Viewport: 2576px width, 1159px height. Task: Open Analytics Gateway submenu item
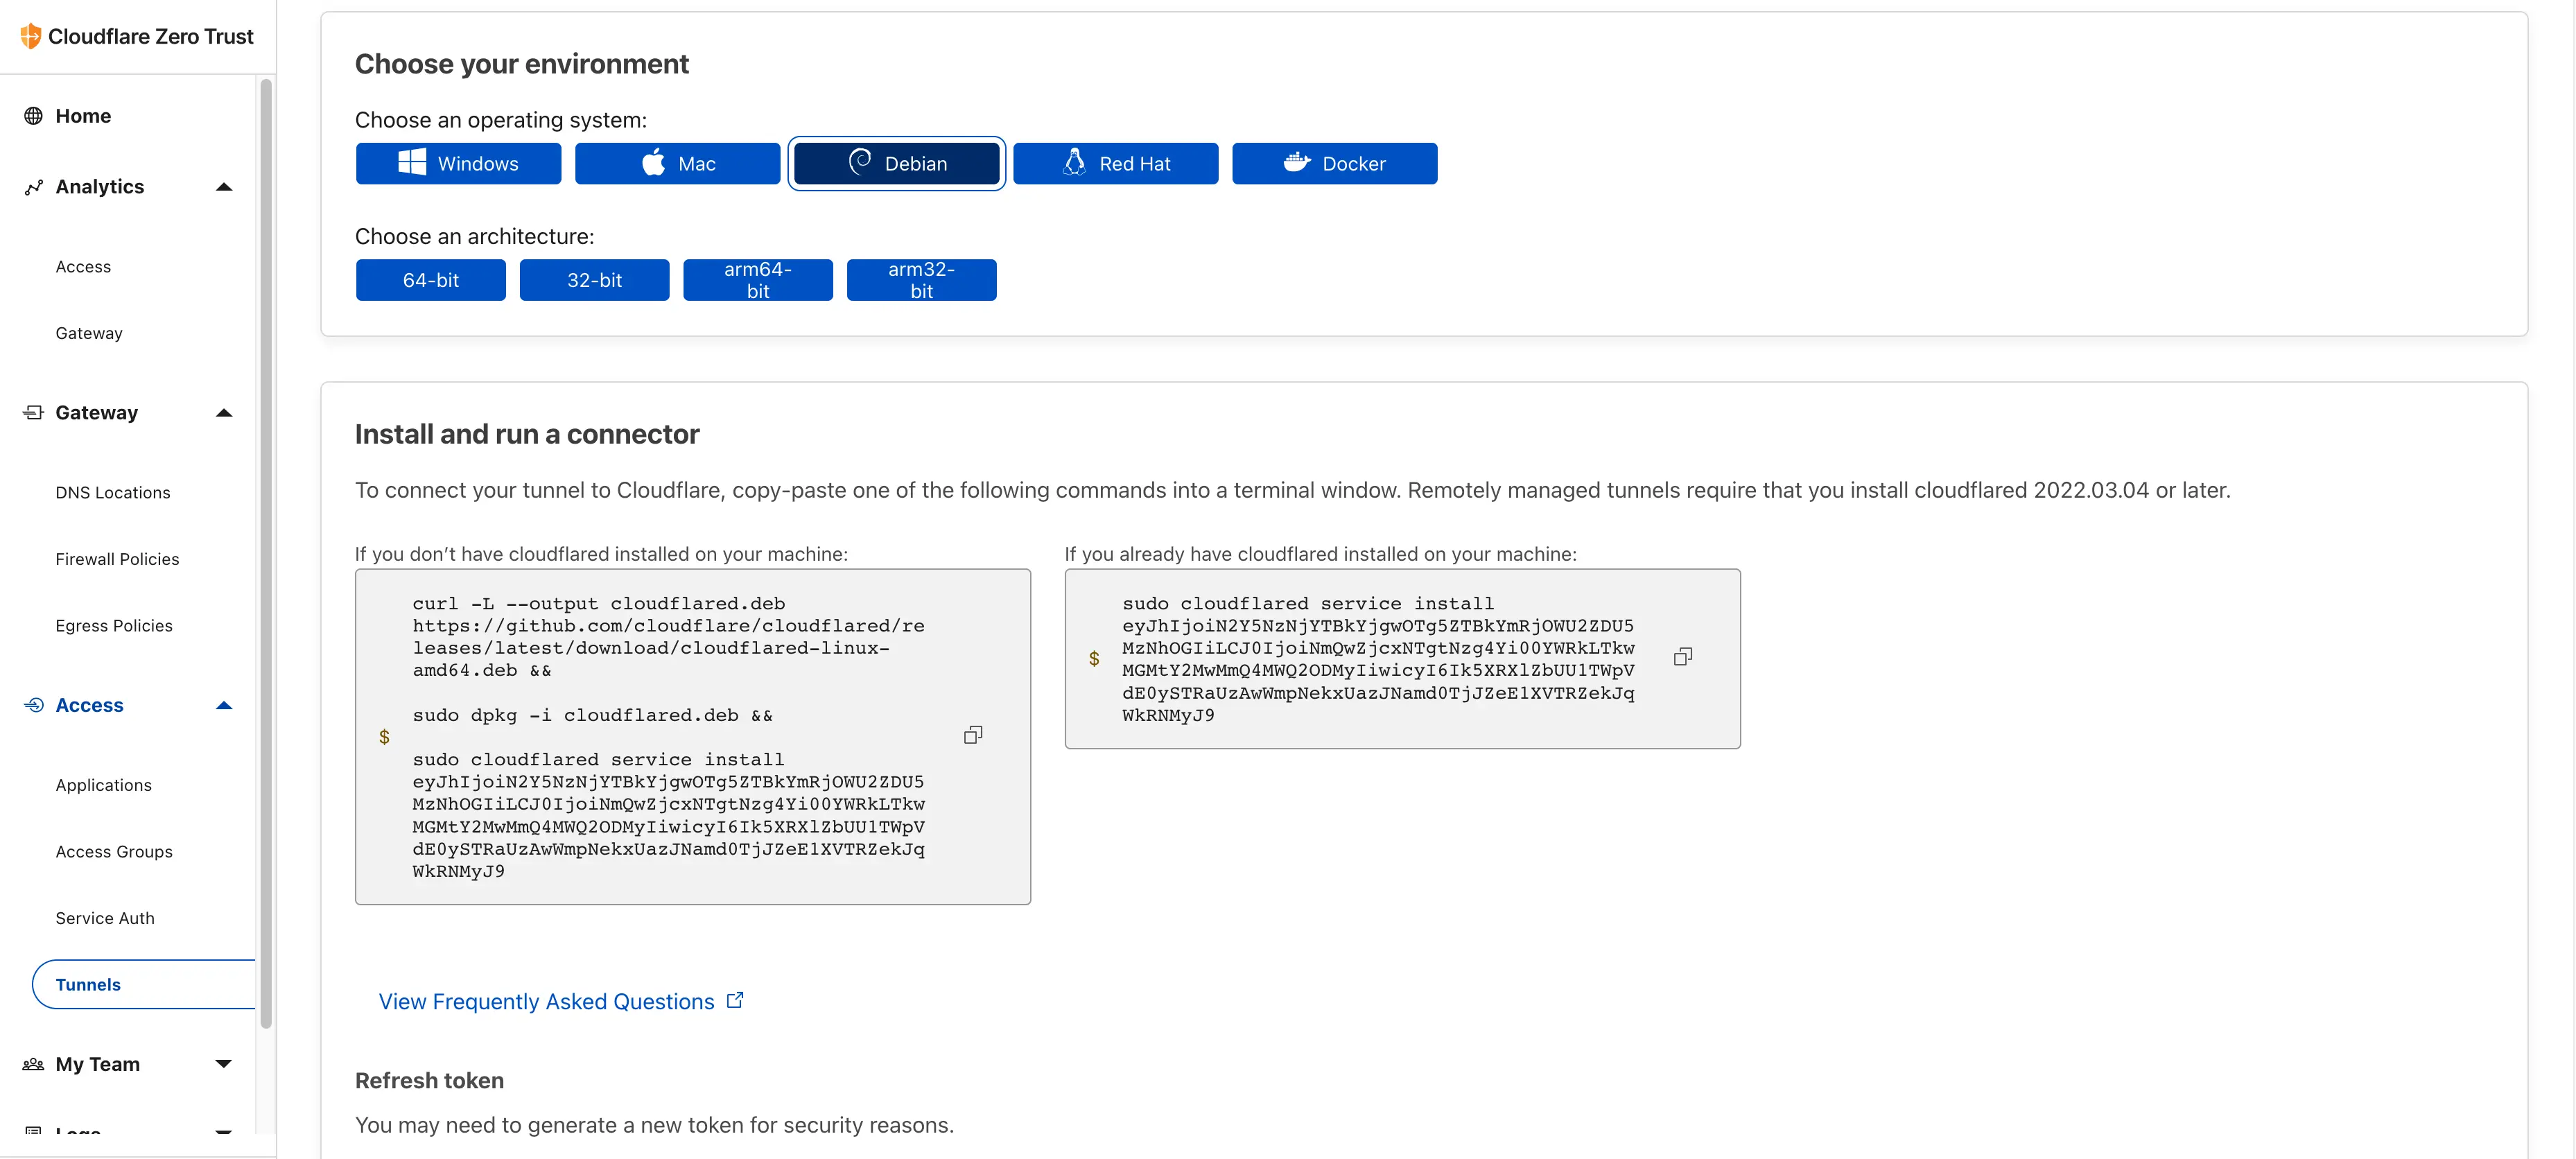click(89, 333)
